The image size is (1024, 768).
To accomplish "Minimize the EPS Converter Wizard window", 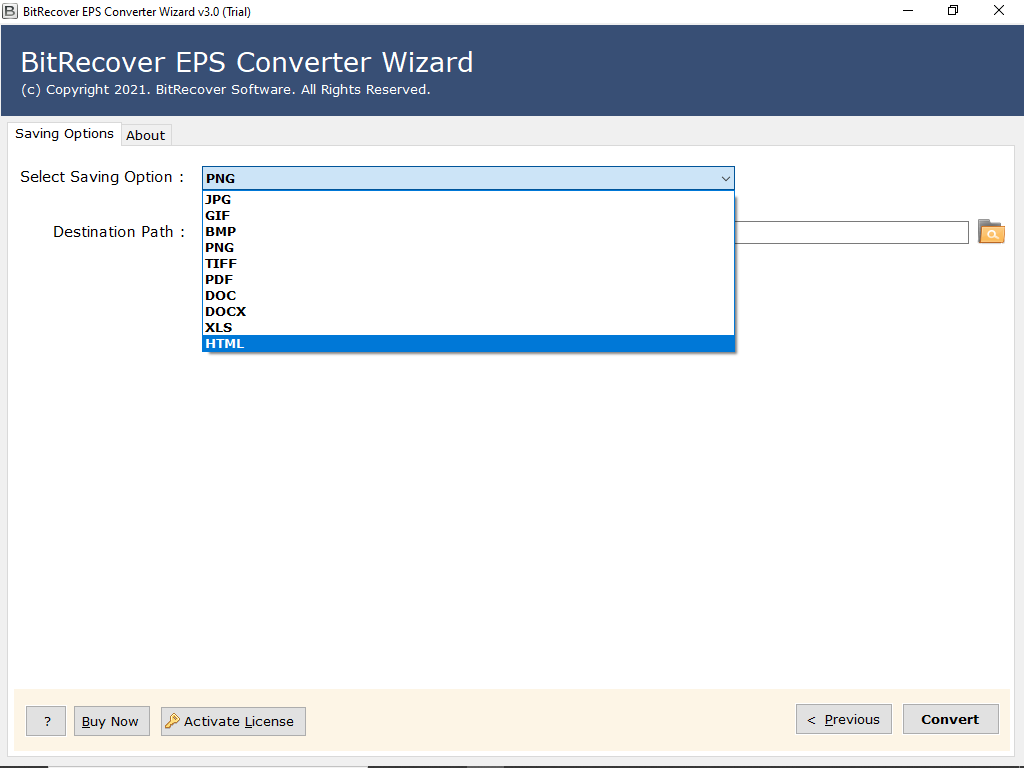I will pos(908,11).
